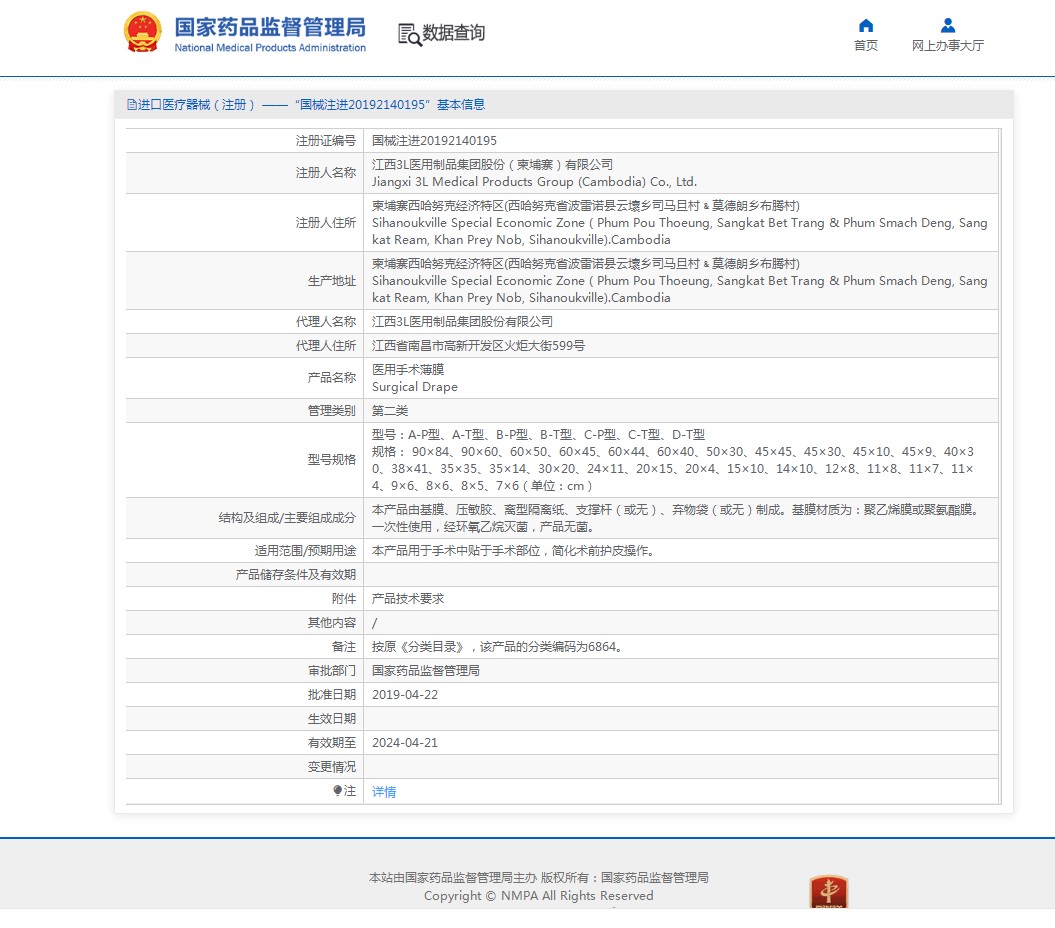Click management category 第二类
Image resolution: width=1055 pixels, height=928 pixels.
(390, 411)
